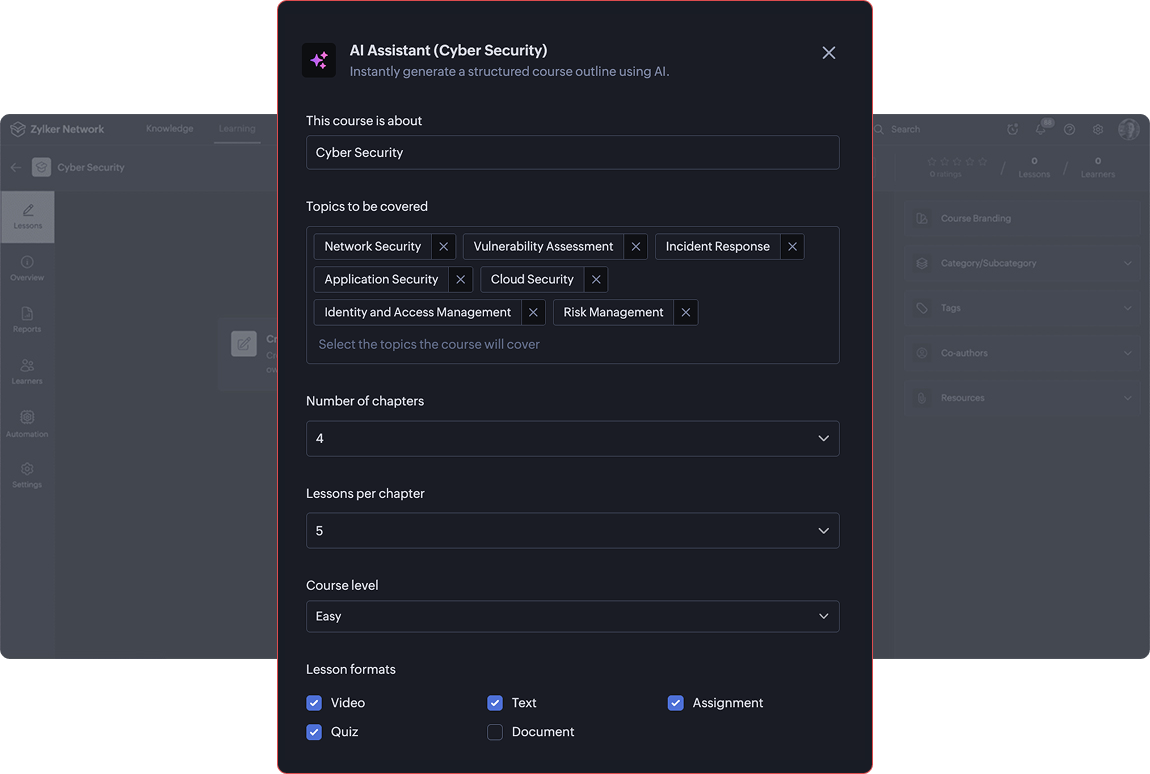The height and width of the screenshot is (774, 1150).
Task: Disable the Assignment lesson format
Action: coord(676,703)
